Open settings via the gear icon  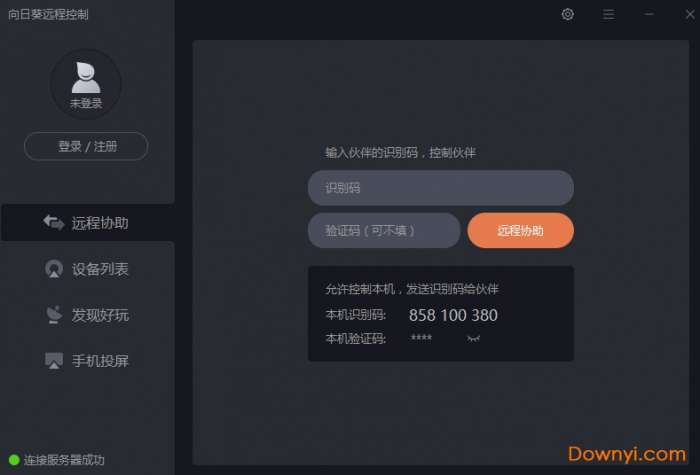click(567, 14)
